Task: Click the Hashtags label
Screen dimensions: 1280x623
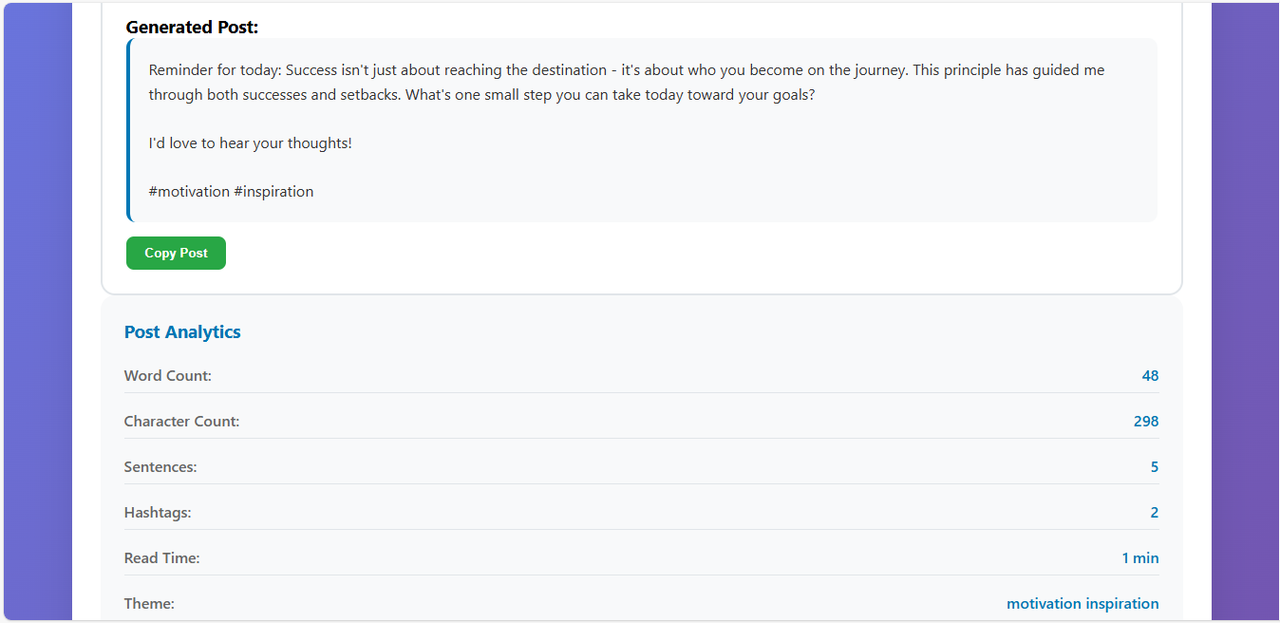Action: [x=157, y=513]
